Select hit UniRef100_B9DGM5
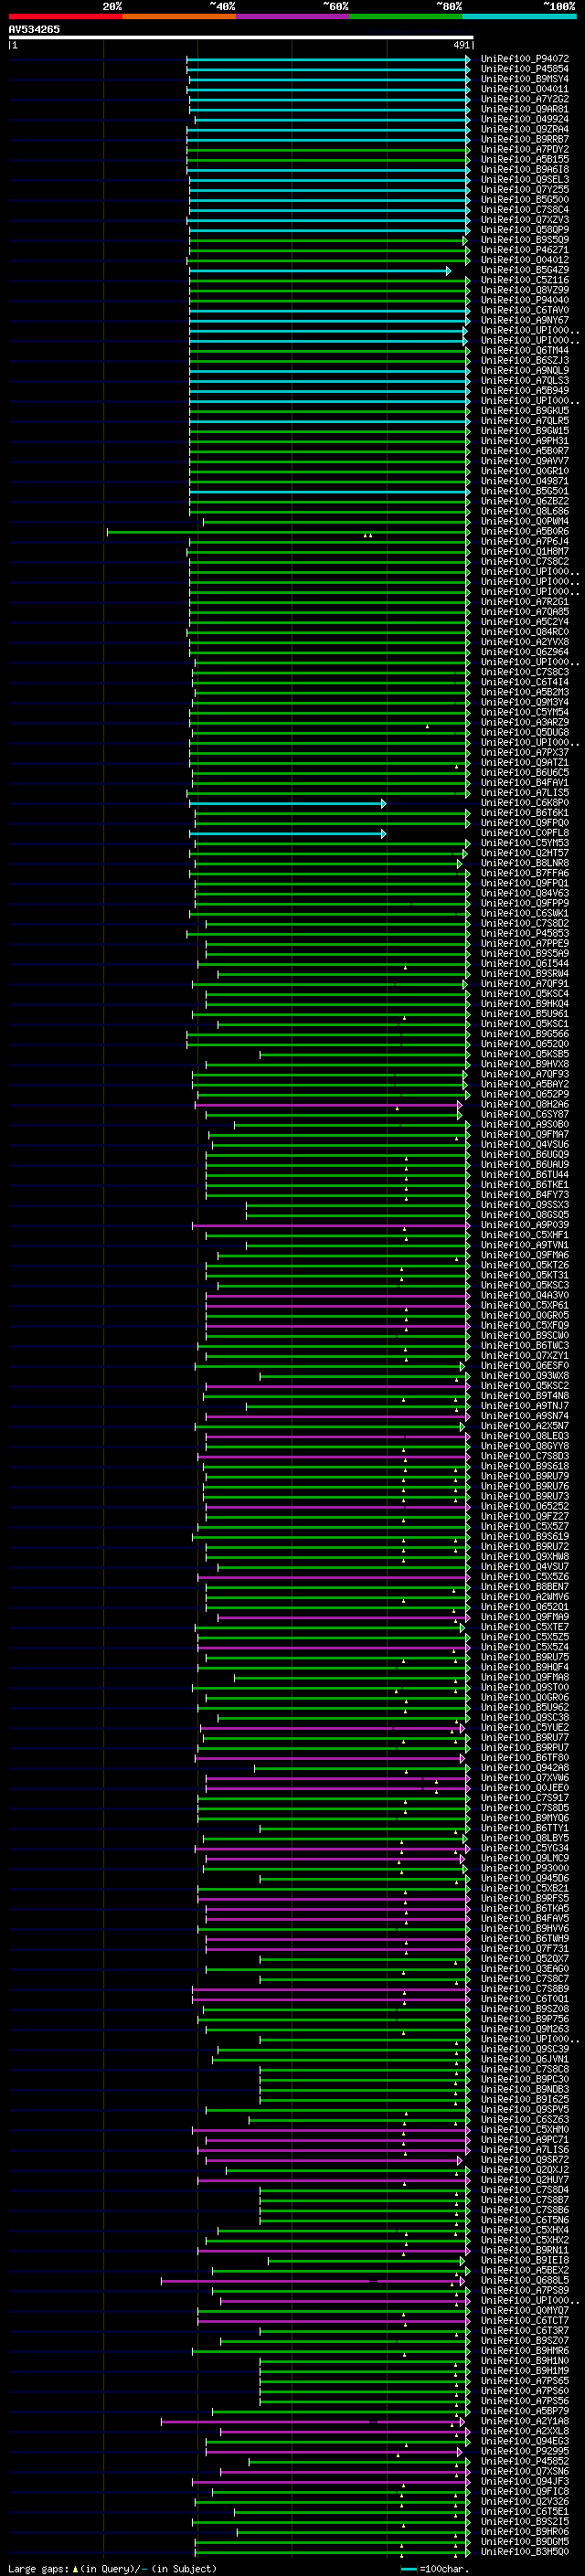Viewport: 585px width, 2576px height. click(524, 2542)
